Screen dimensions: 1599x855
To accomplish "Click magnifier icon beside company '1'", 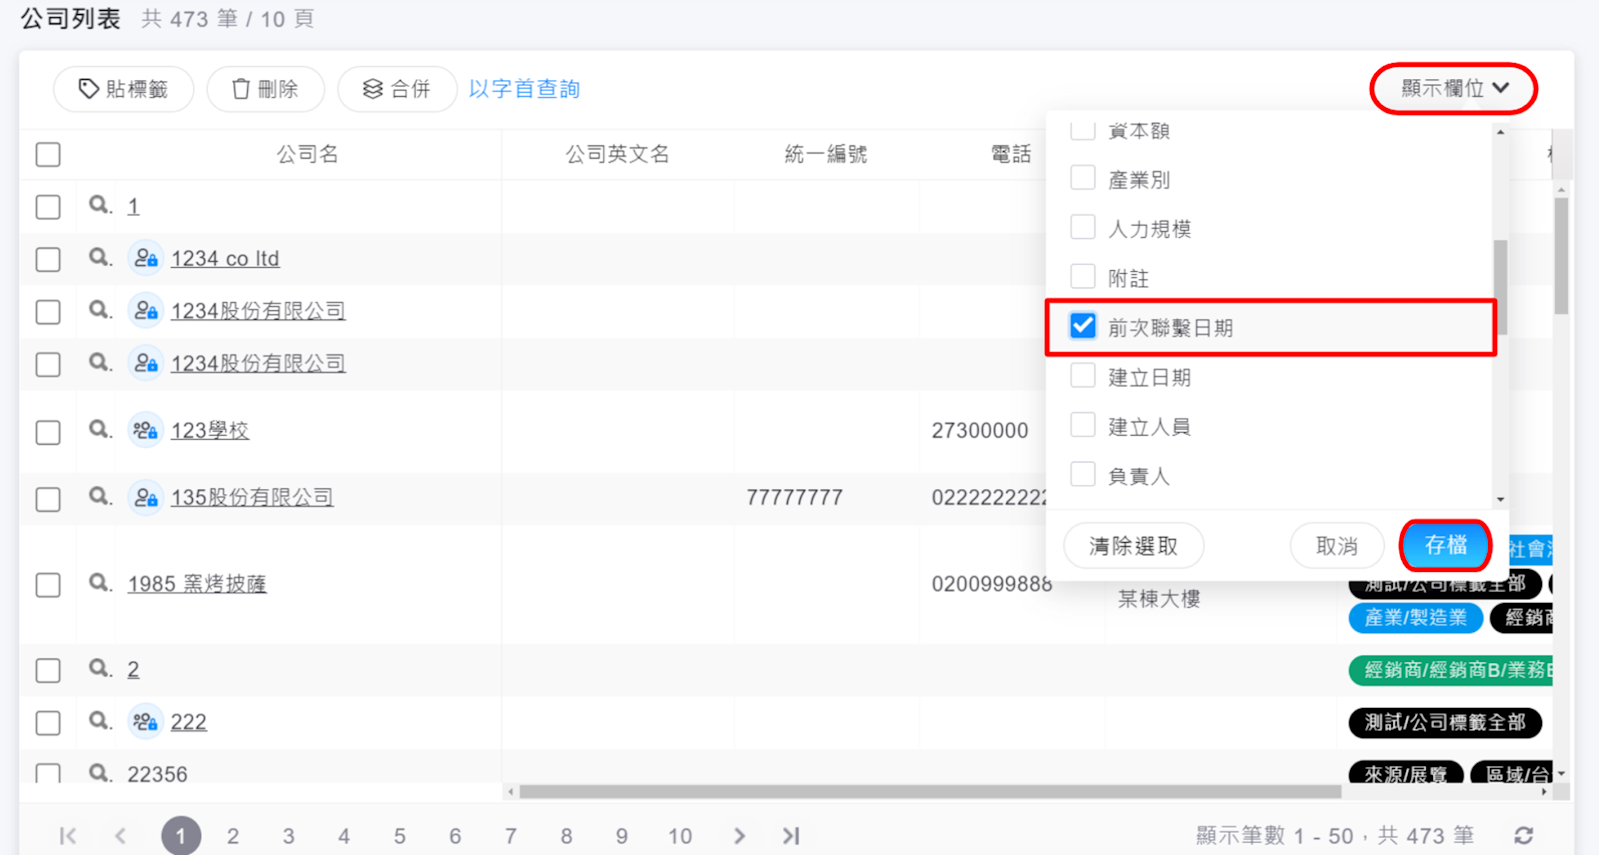I will pos(99,206).
